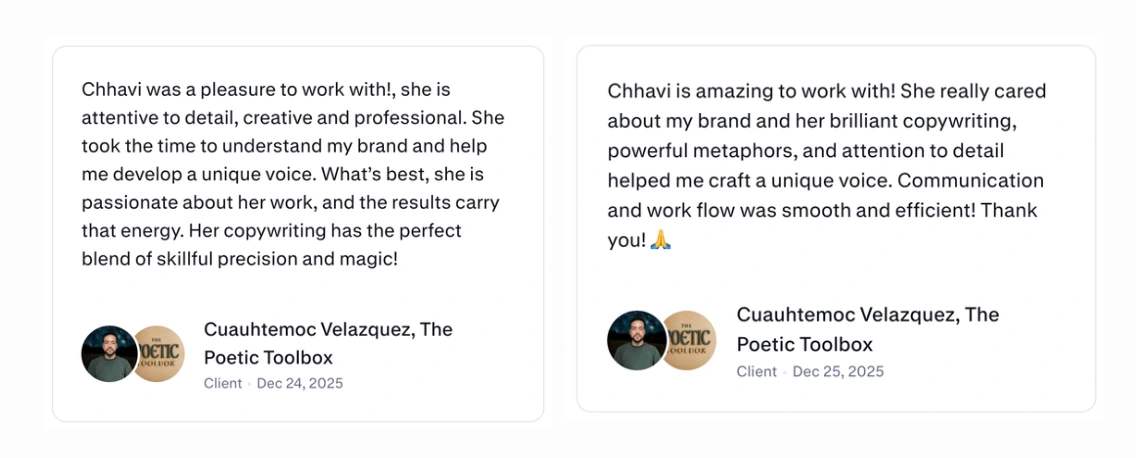1136x458 pixels.
Task: Click the 'that energy. Her copywriting has the perfect' line
Action: click(x=283, y=231)
